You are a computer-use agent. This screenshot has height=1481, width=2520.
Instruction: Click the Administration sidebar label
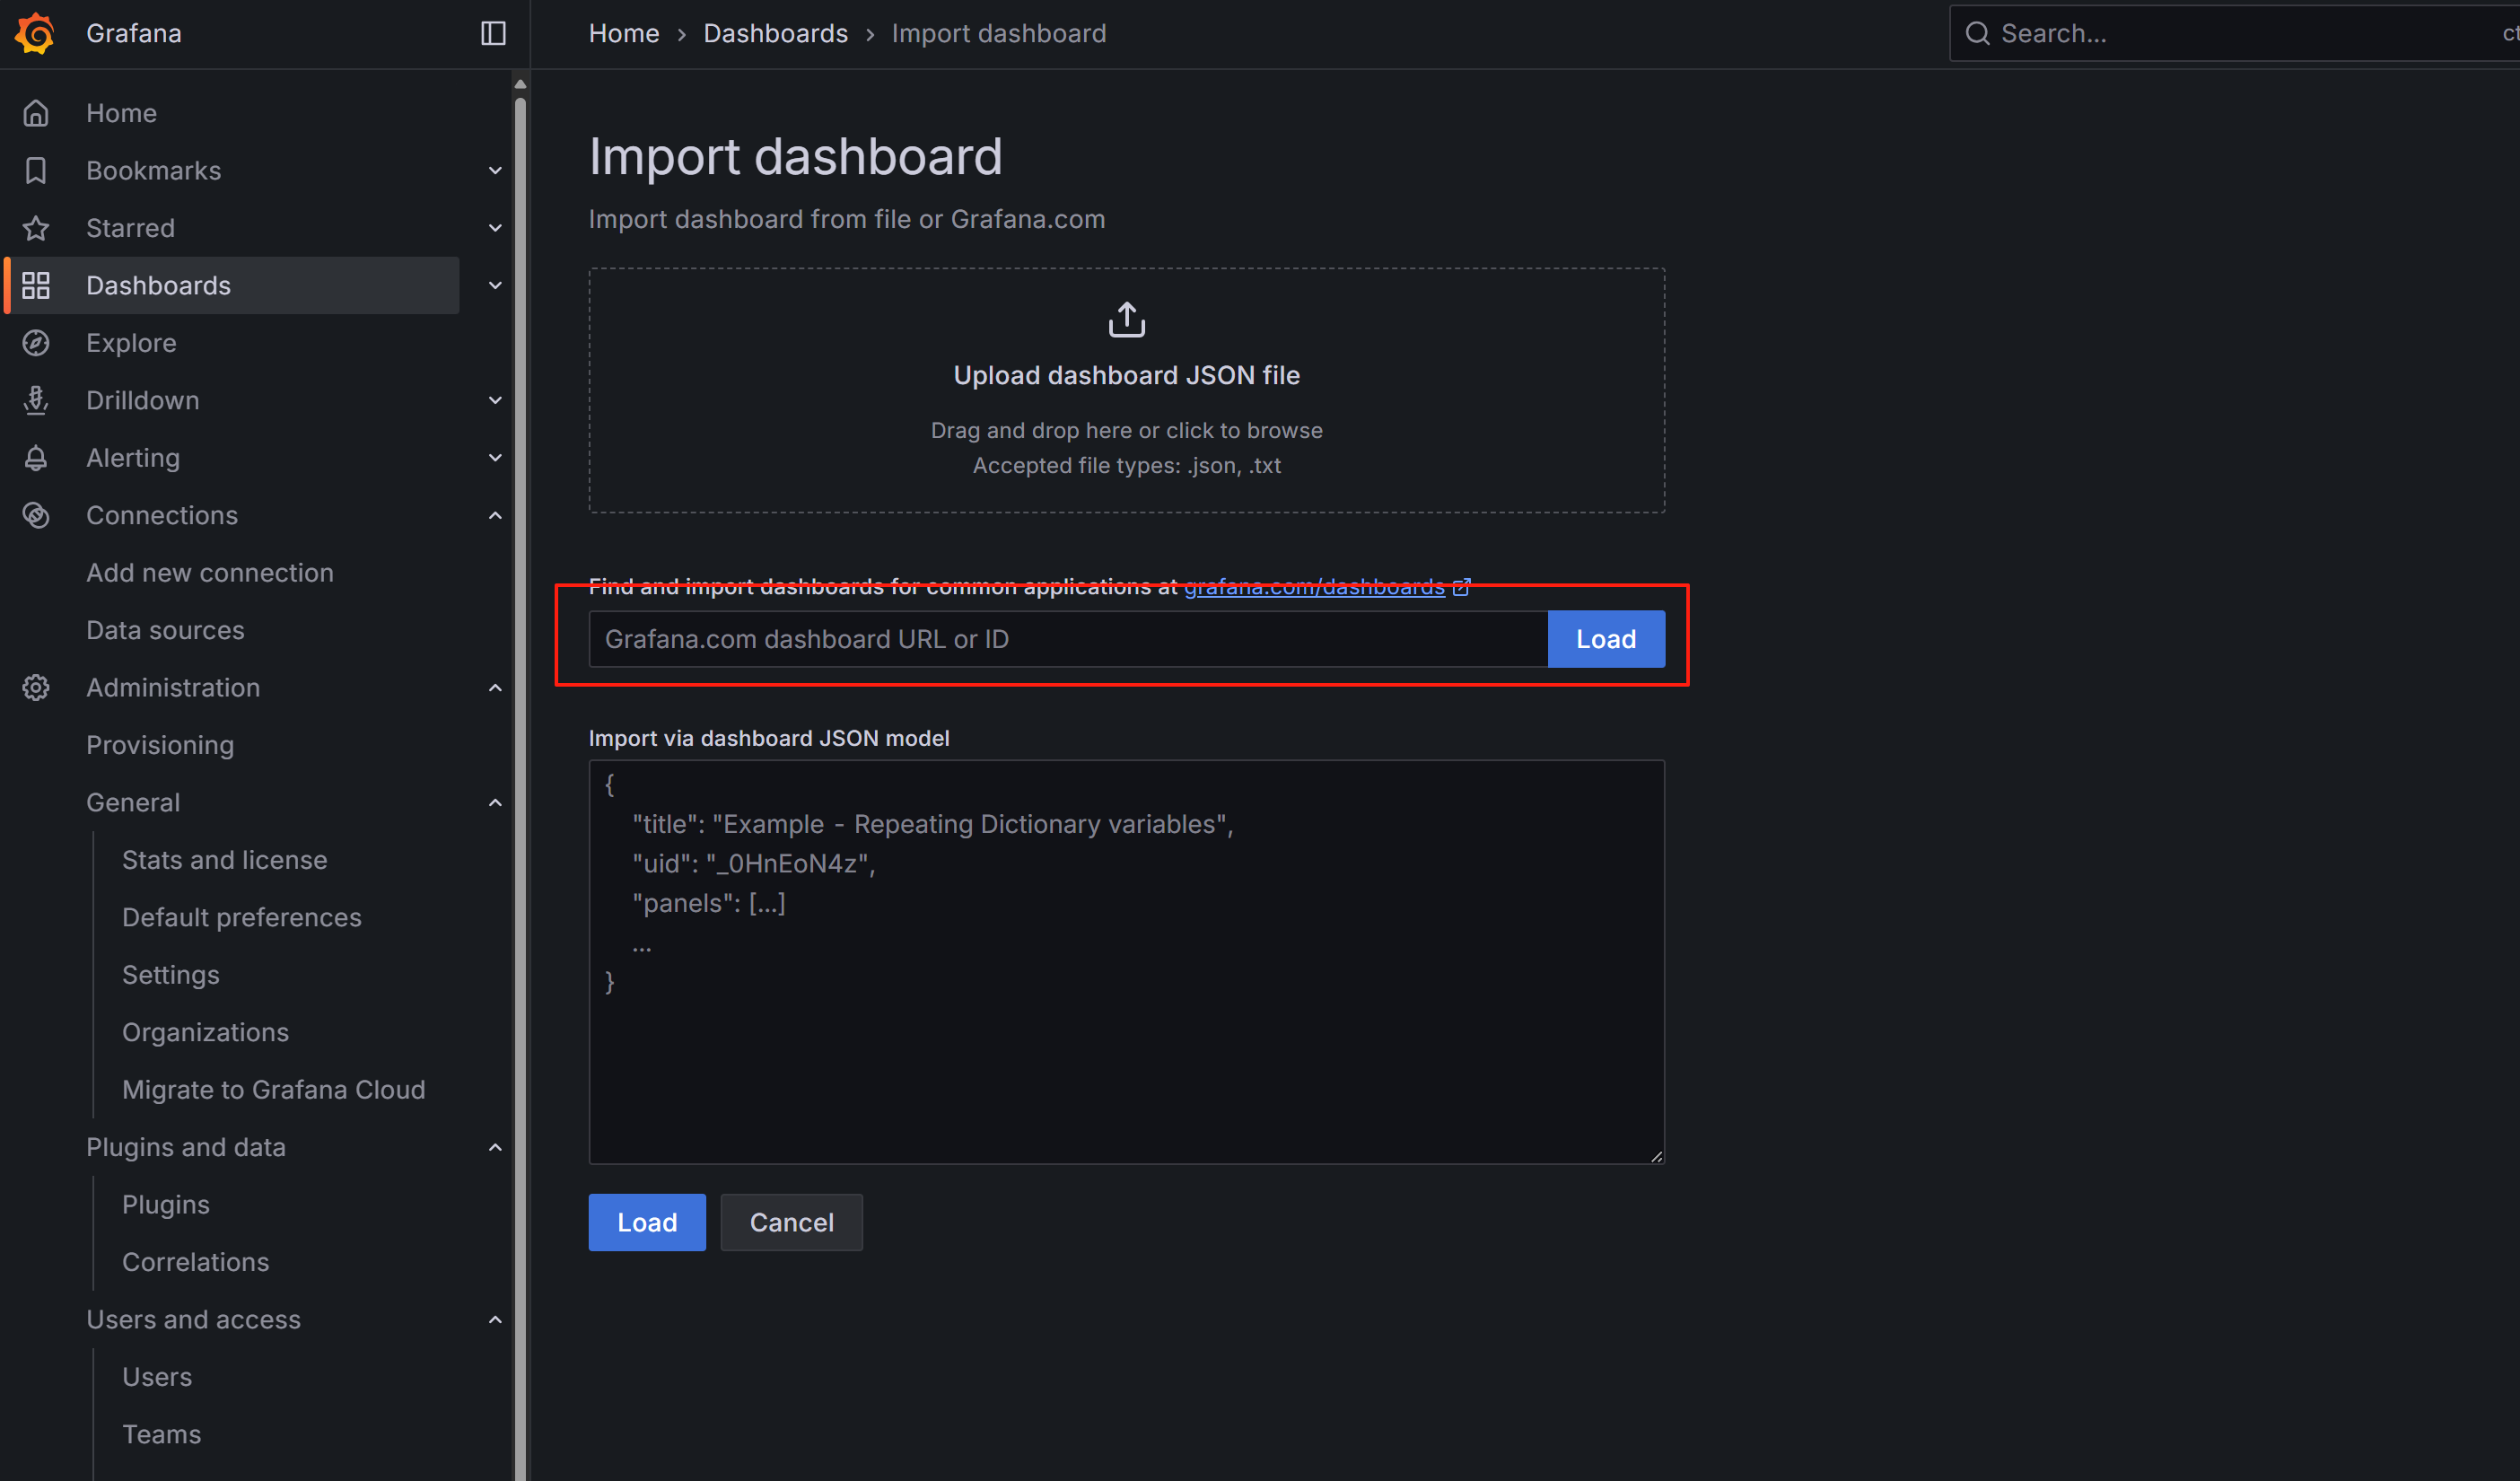(x=173, y=688)
